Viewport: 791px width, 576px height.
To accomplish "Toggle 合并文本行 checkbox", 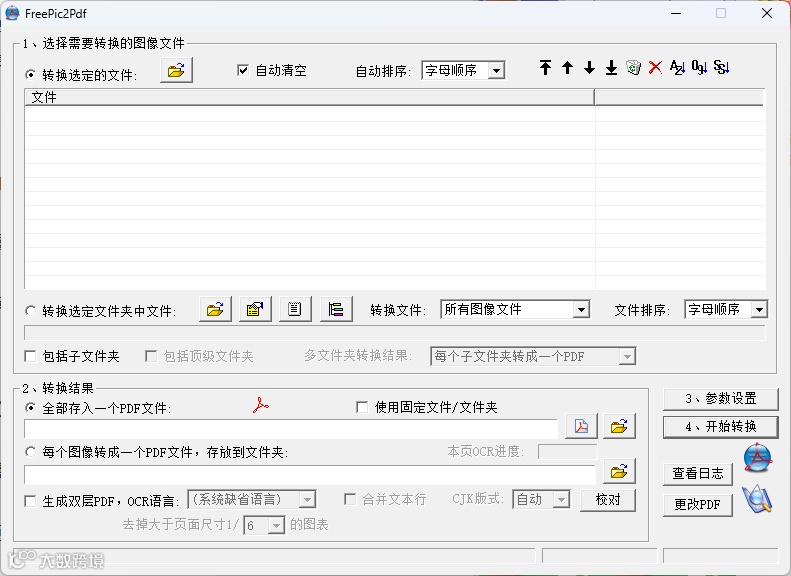I will point(350,499).
